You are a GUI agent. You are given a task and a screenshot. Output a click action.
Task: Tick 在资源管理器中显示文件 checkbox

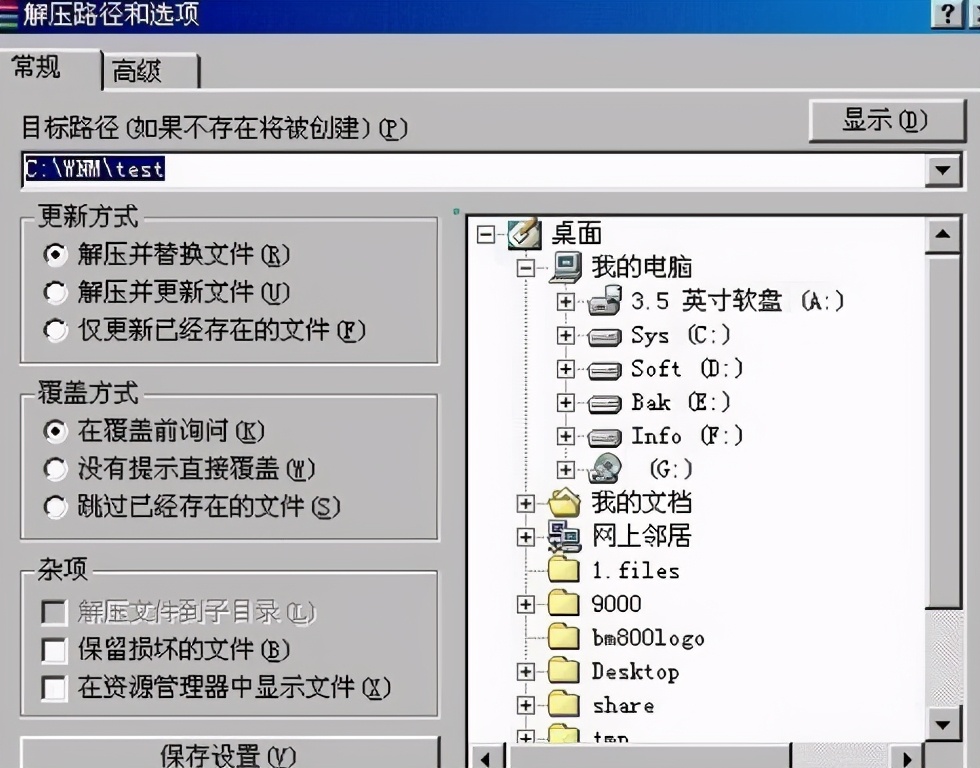coord(54,689)
